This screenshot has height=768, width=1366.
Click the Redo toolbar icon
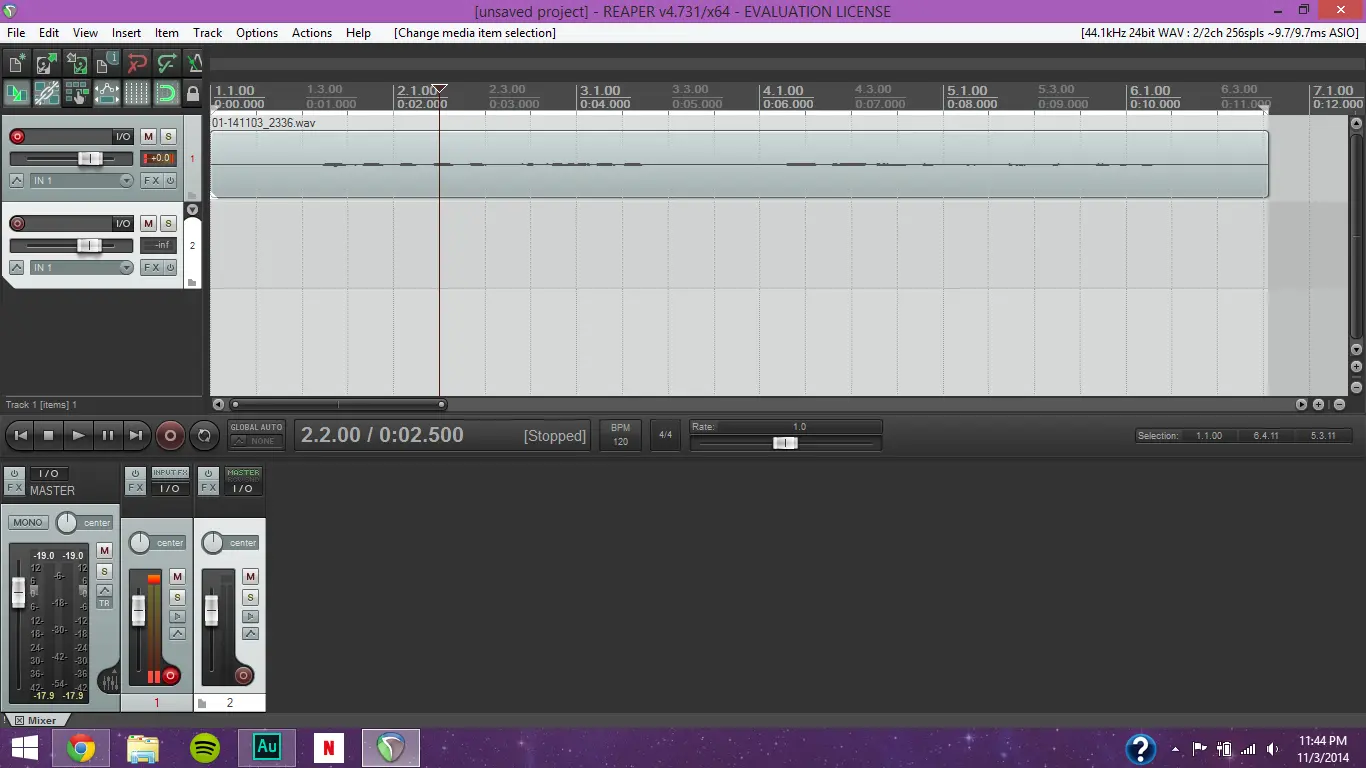click(x=166, y=63)
